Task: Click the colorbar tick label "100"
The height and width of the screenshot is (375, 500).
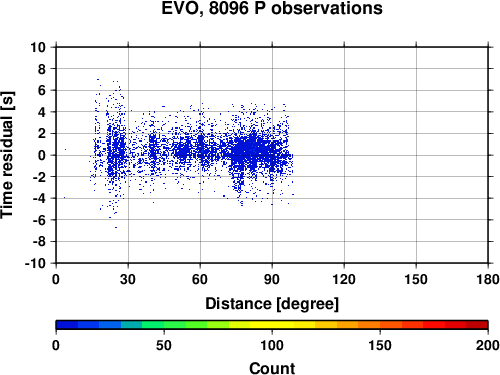Action: [x=272, y=345]
